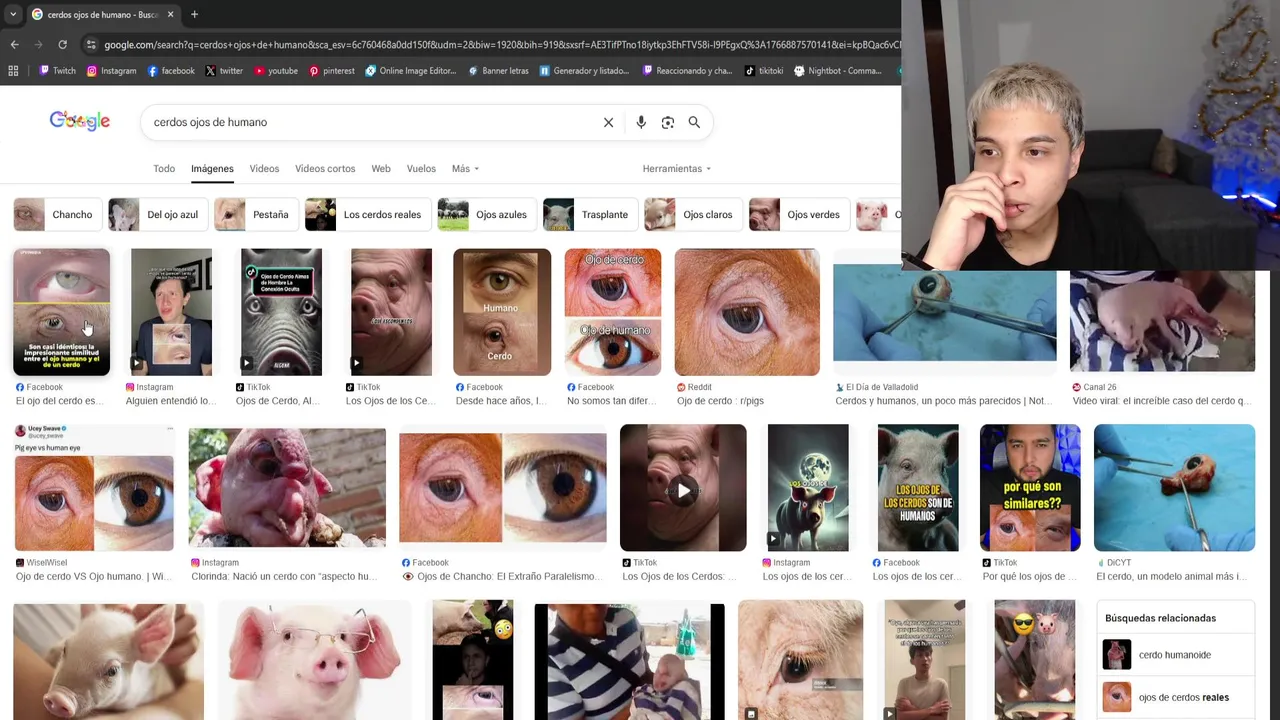
Task: Open a new browser tab
Action: [194, 14]
